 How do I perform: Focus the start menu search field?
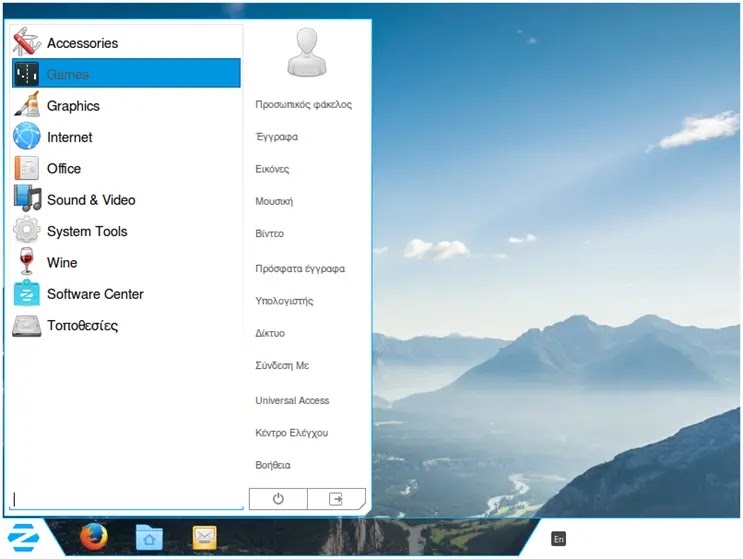coord(126,499)
